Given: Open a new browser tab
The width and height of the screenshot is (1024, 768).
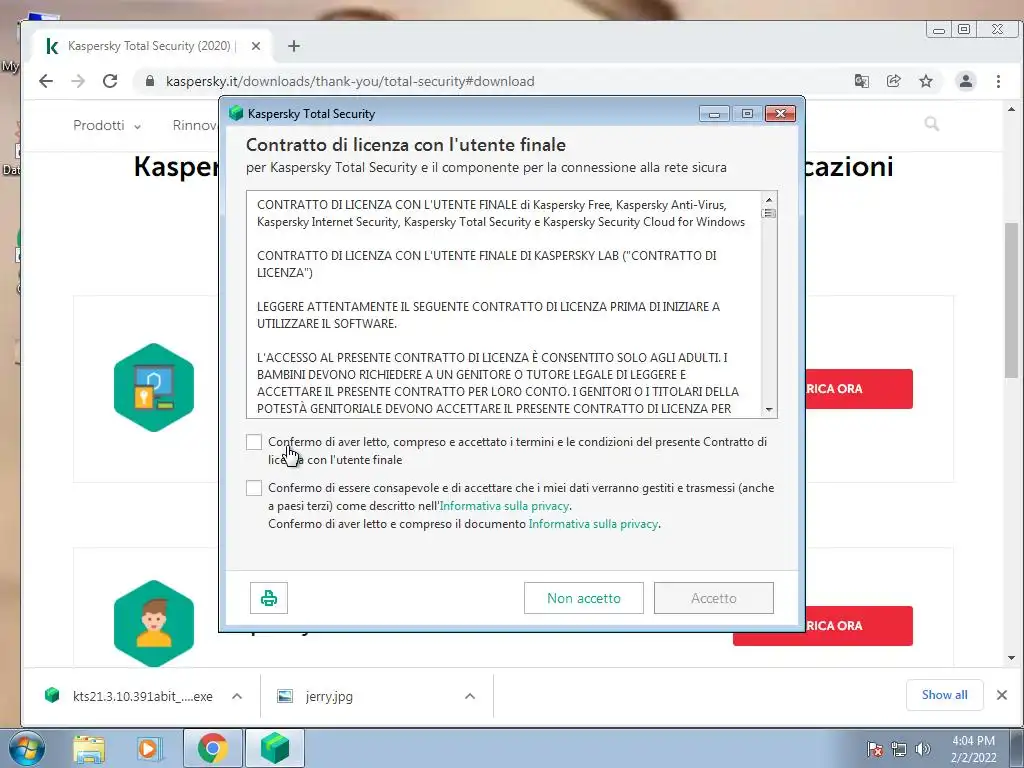Looking at the screenshot, I should tap(294, 46).
